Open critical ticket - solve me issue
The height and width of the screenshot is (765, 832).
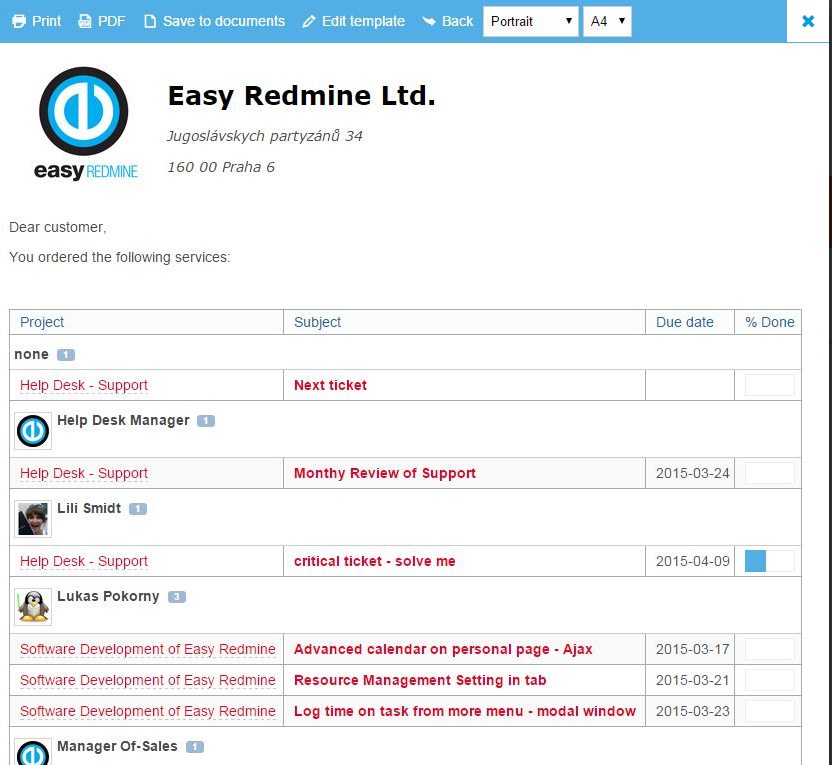(375, 561)
